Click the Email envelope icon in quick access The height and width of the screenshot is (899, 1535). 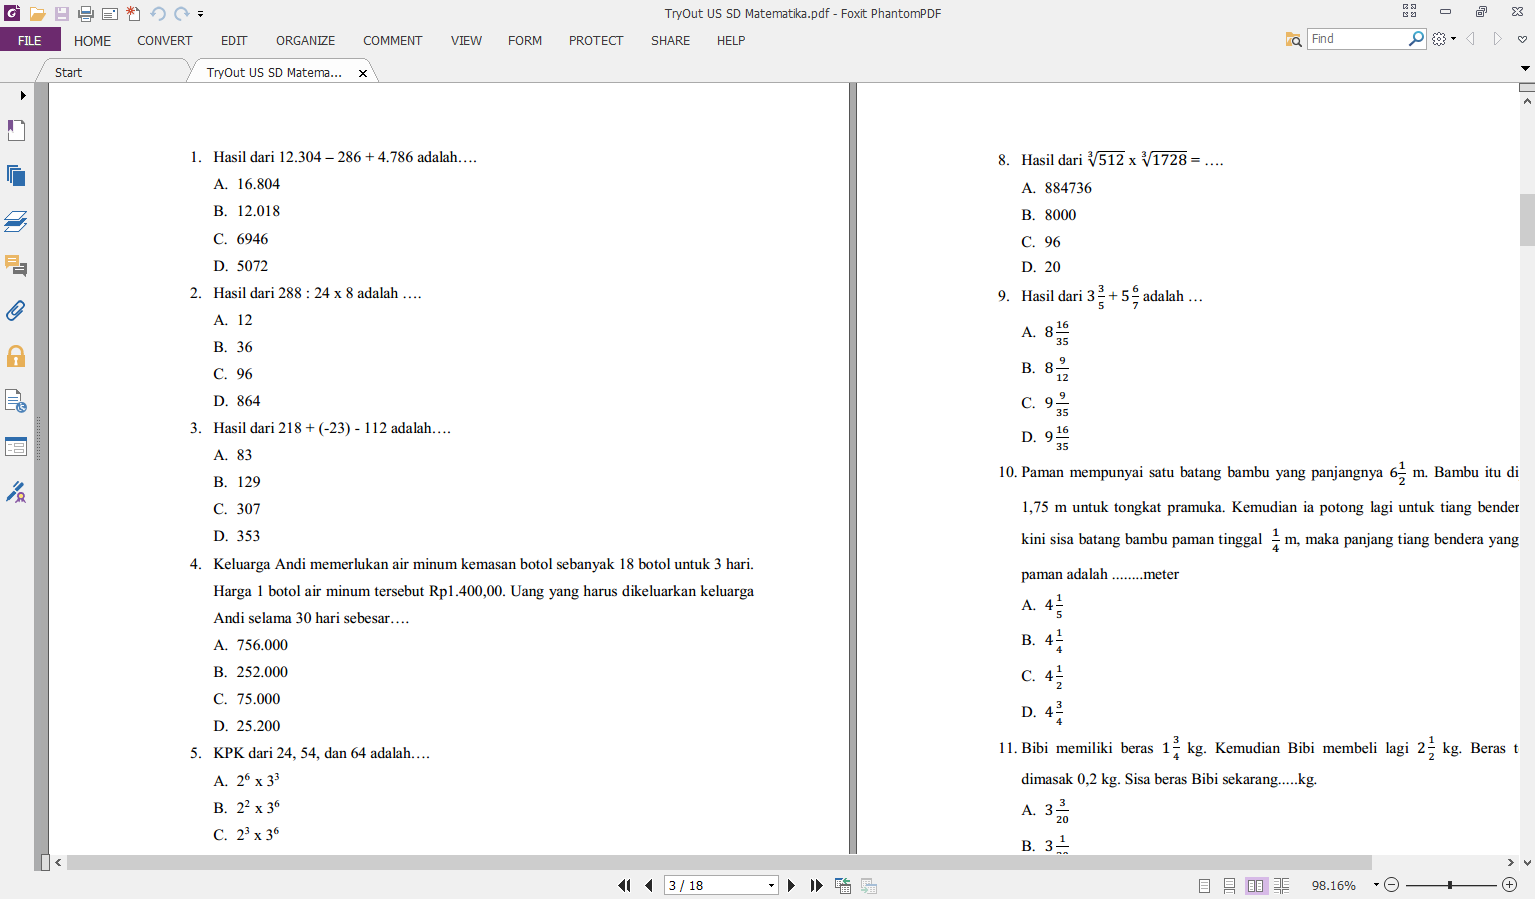(x=110, y=14)
